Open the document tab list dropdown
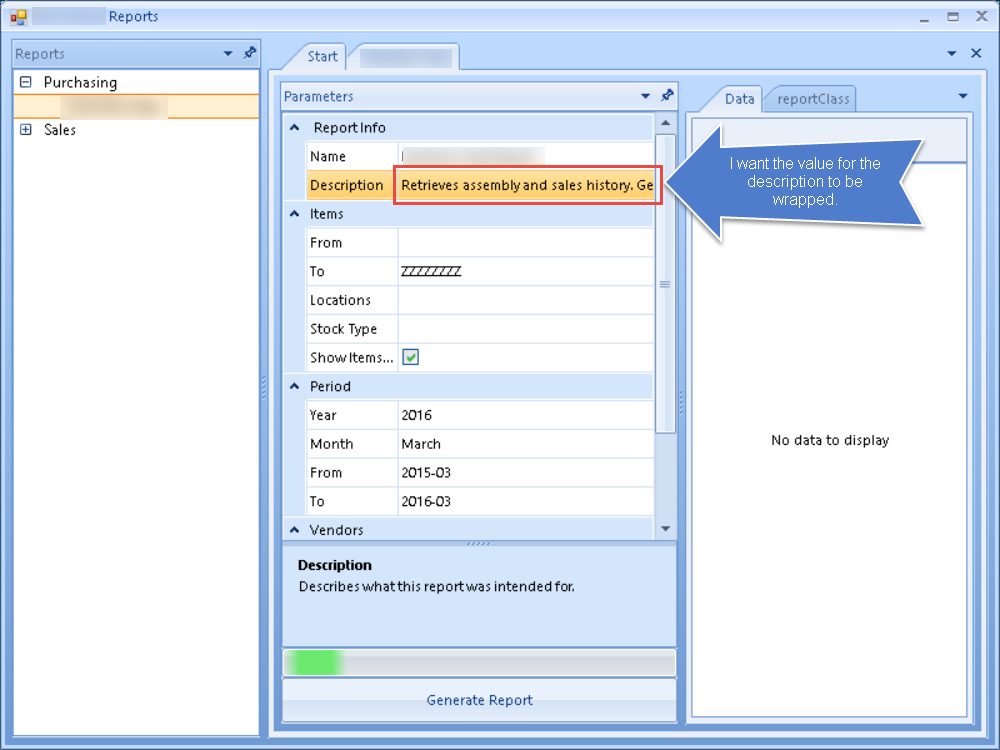The height and width of the screenshot is (750, 1000). point(952,54)
